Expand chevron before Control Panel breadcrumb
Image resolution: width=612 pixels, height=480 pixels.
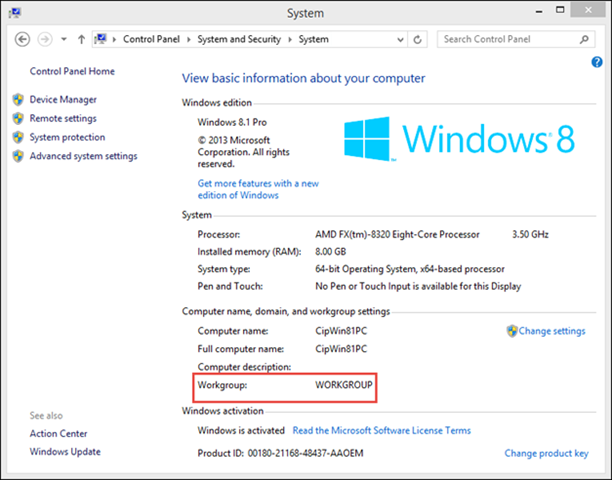(114, 39)
